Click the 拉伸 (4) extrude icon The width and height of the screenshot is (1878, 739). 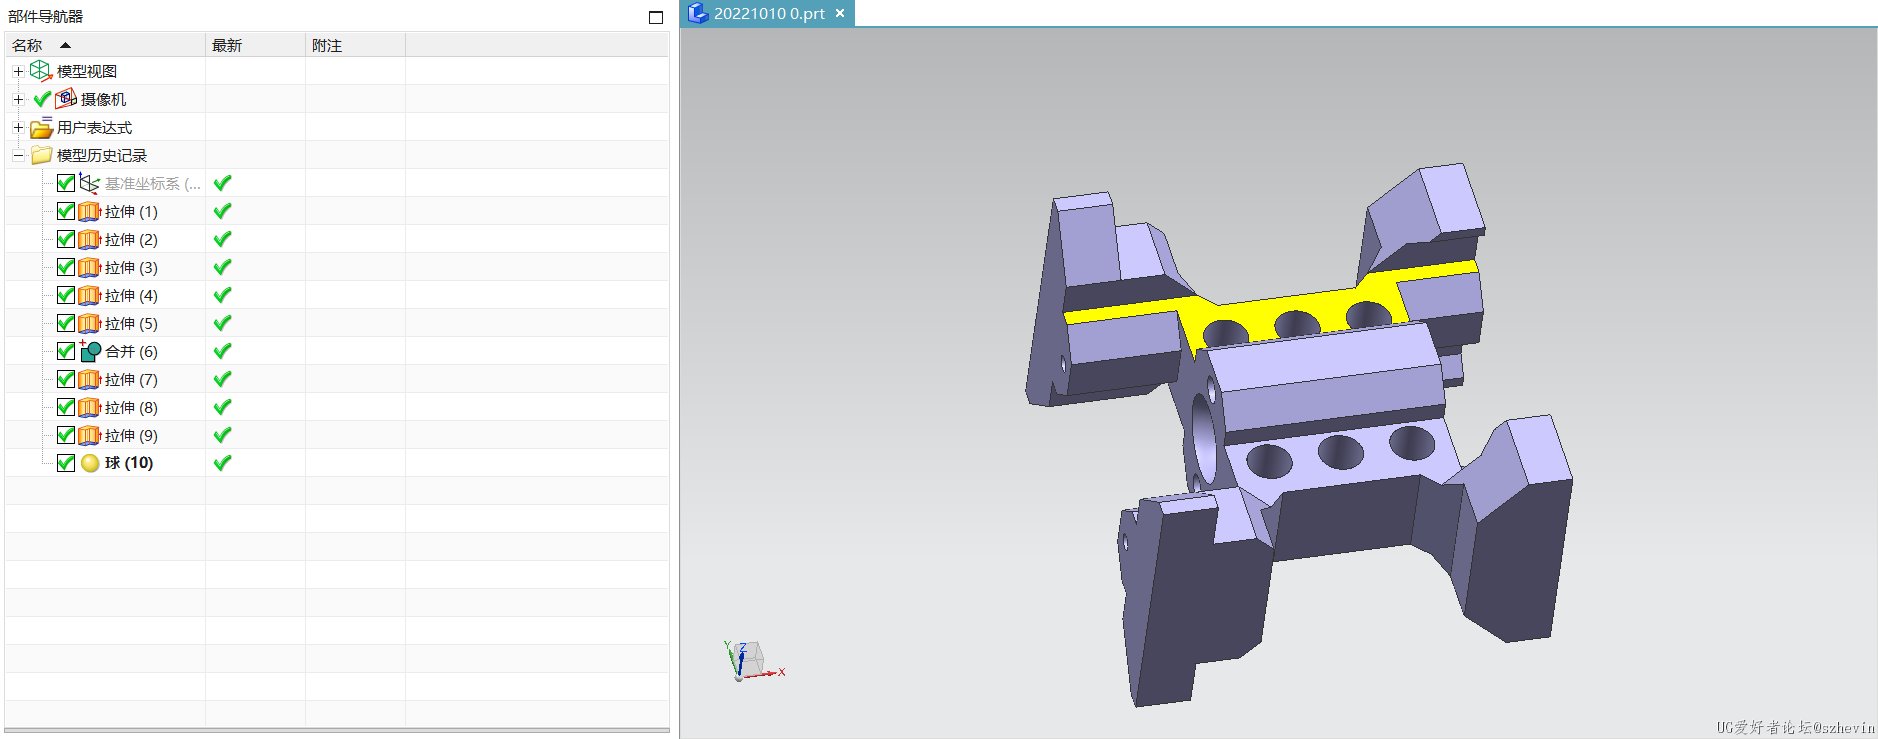click(90, 295)
